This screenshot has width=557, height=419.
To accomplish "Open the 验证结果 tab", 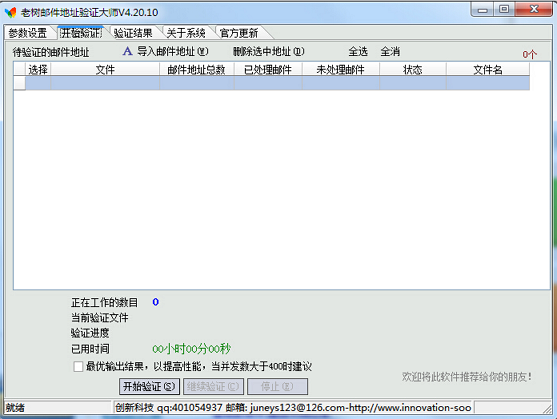I will pyautogui.click(x=133, y=33).
